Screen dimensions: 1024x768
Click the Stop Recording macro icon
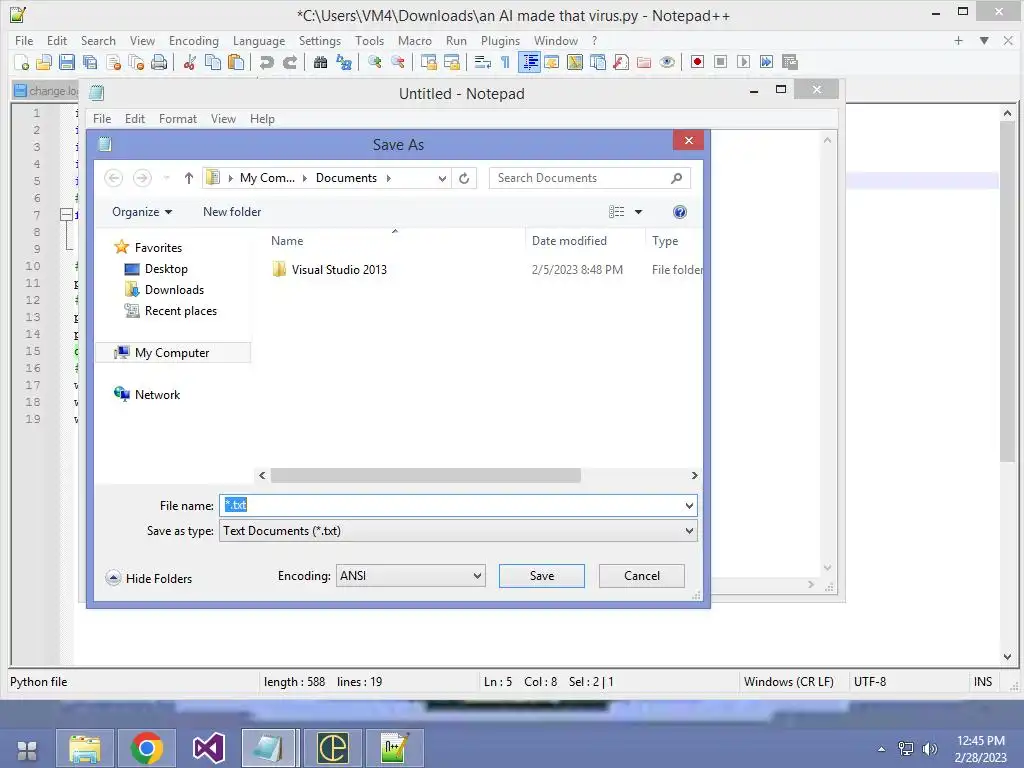(720, 62)
